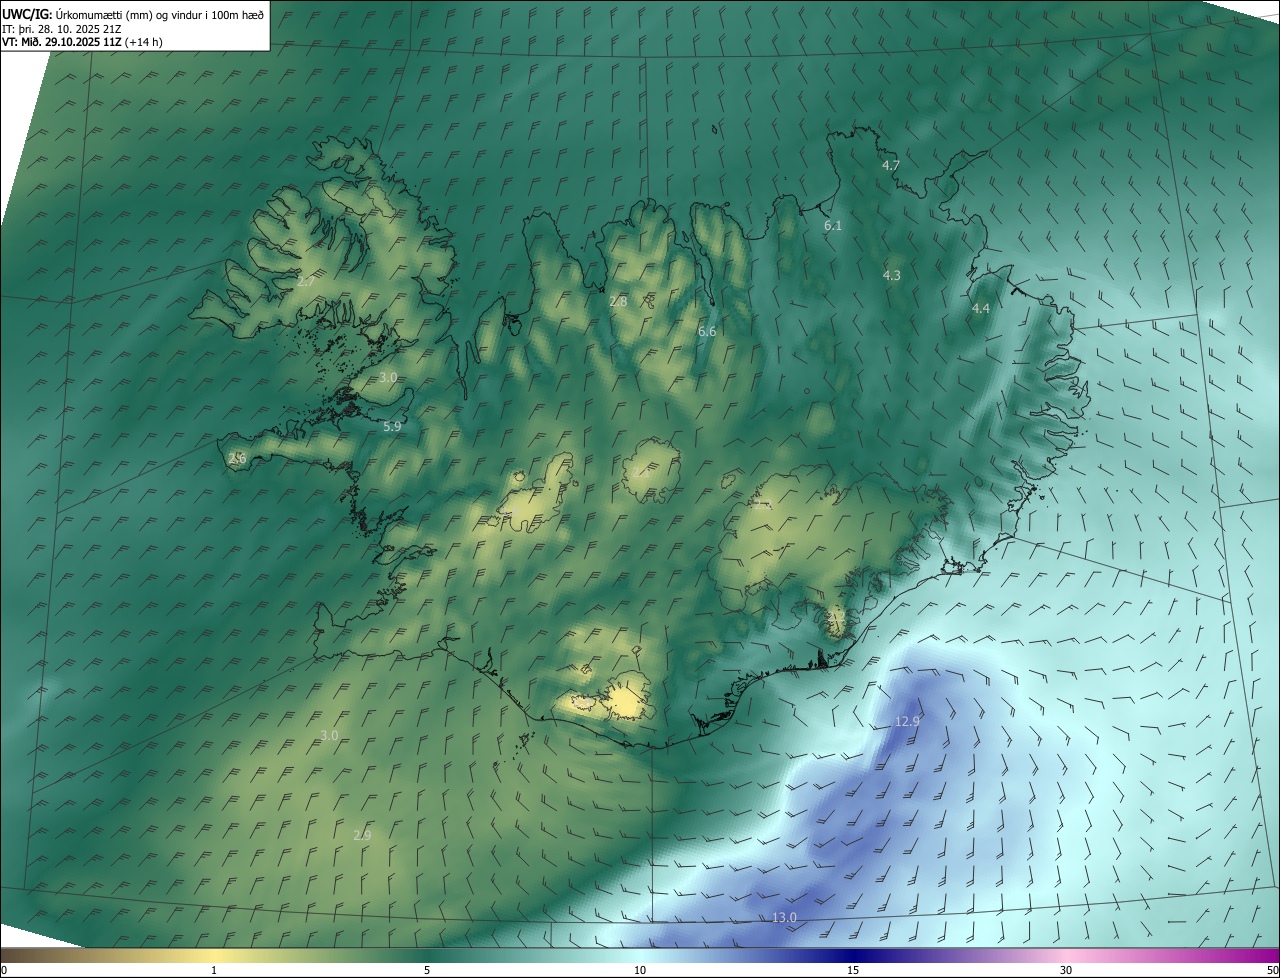Click the 13.0 value label

(785, 918)
